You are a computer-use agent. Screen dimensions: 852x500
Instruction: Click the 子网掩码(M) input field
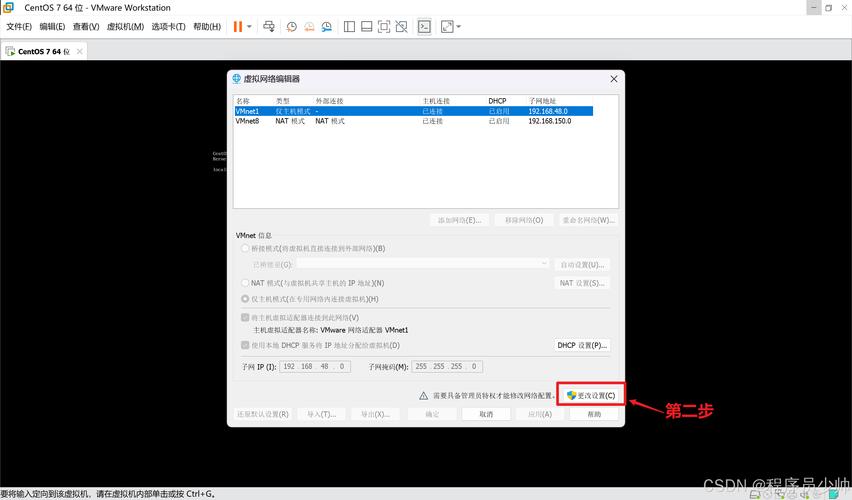[447, 366]
